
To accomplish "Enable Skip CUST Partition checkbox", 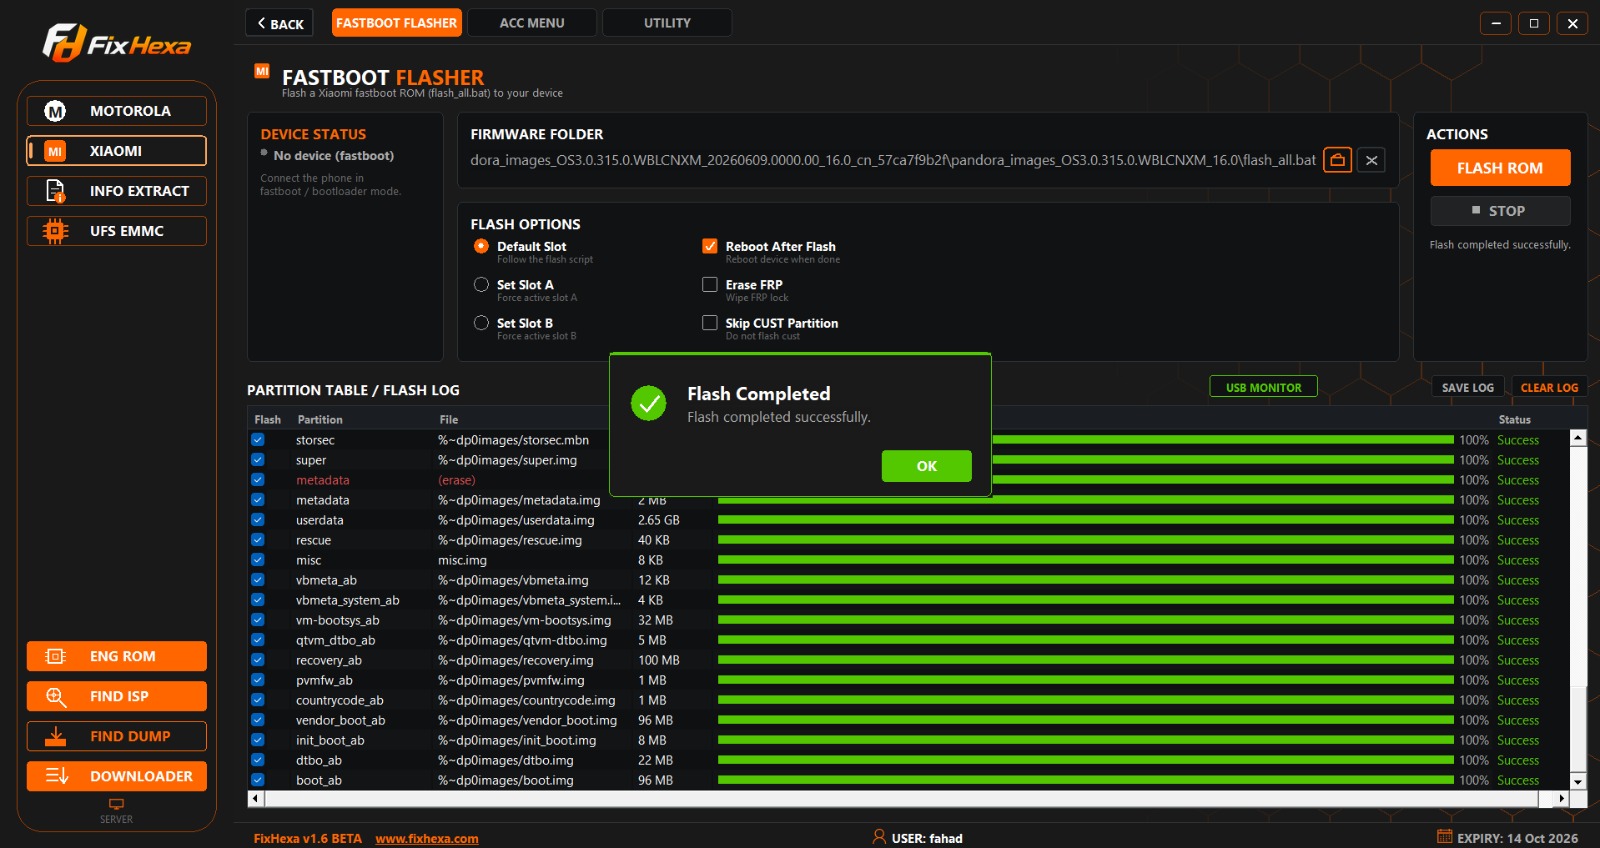I will (x=710, y=323).
